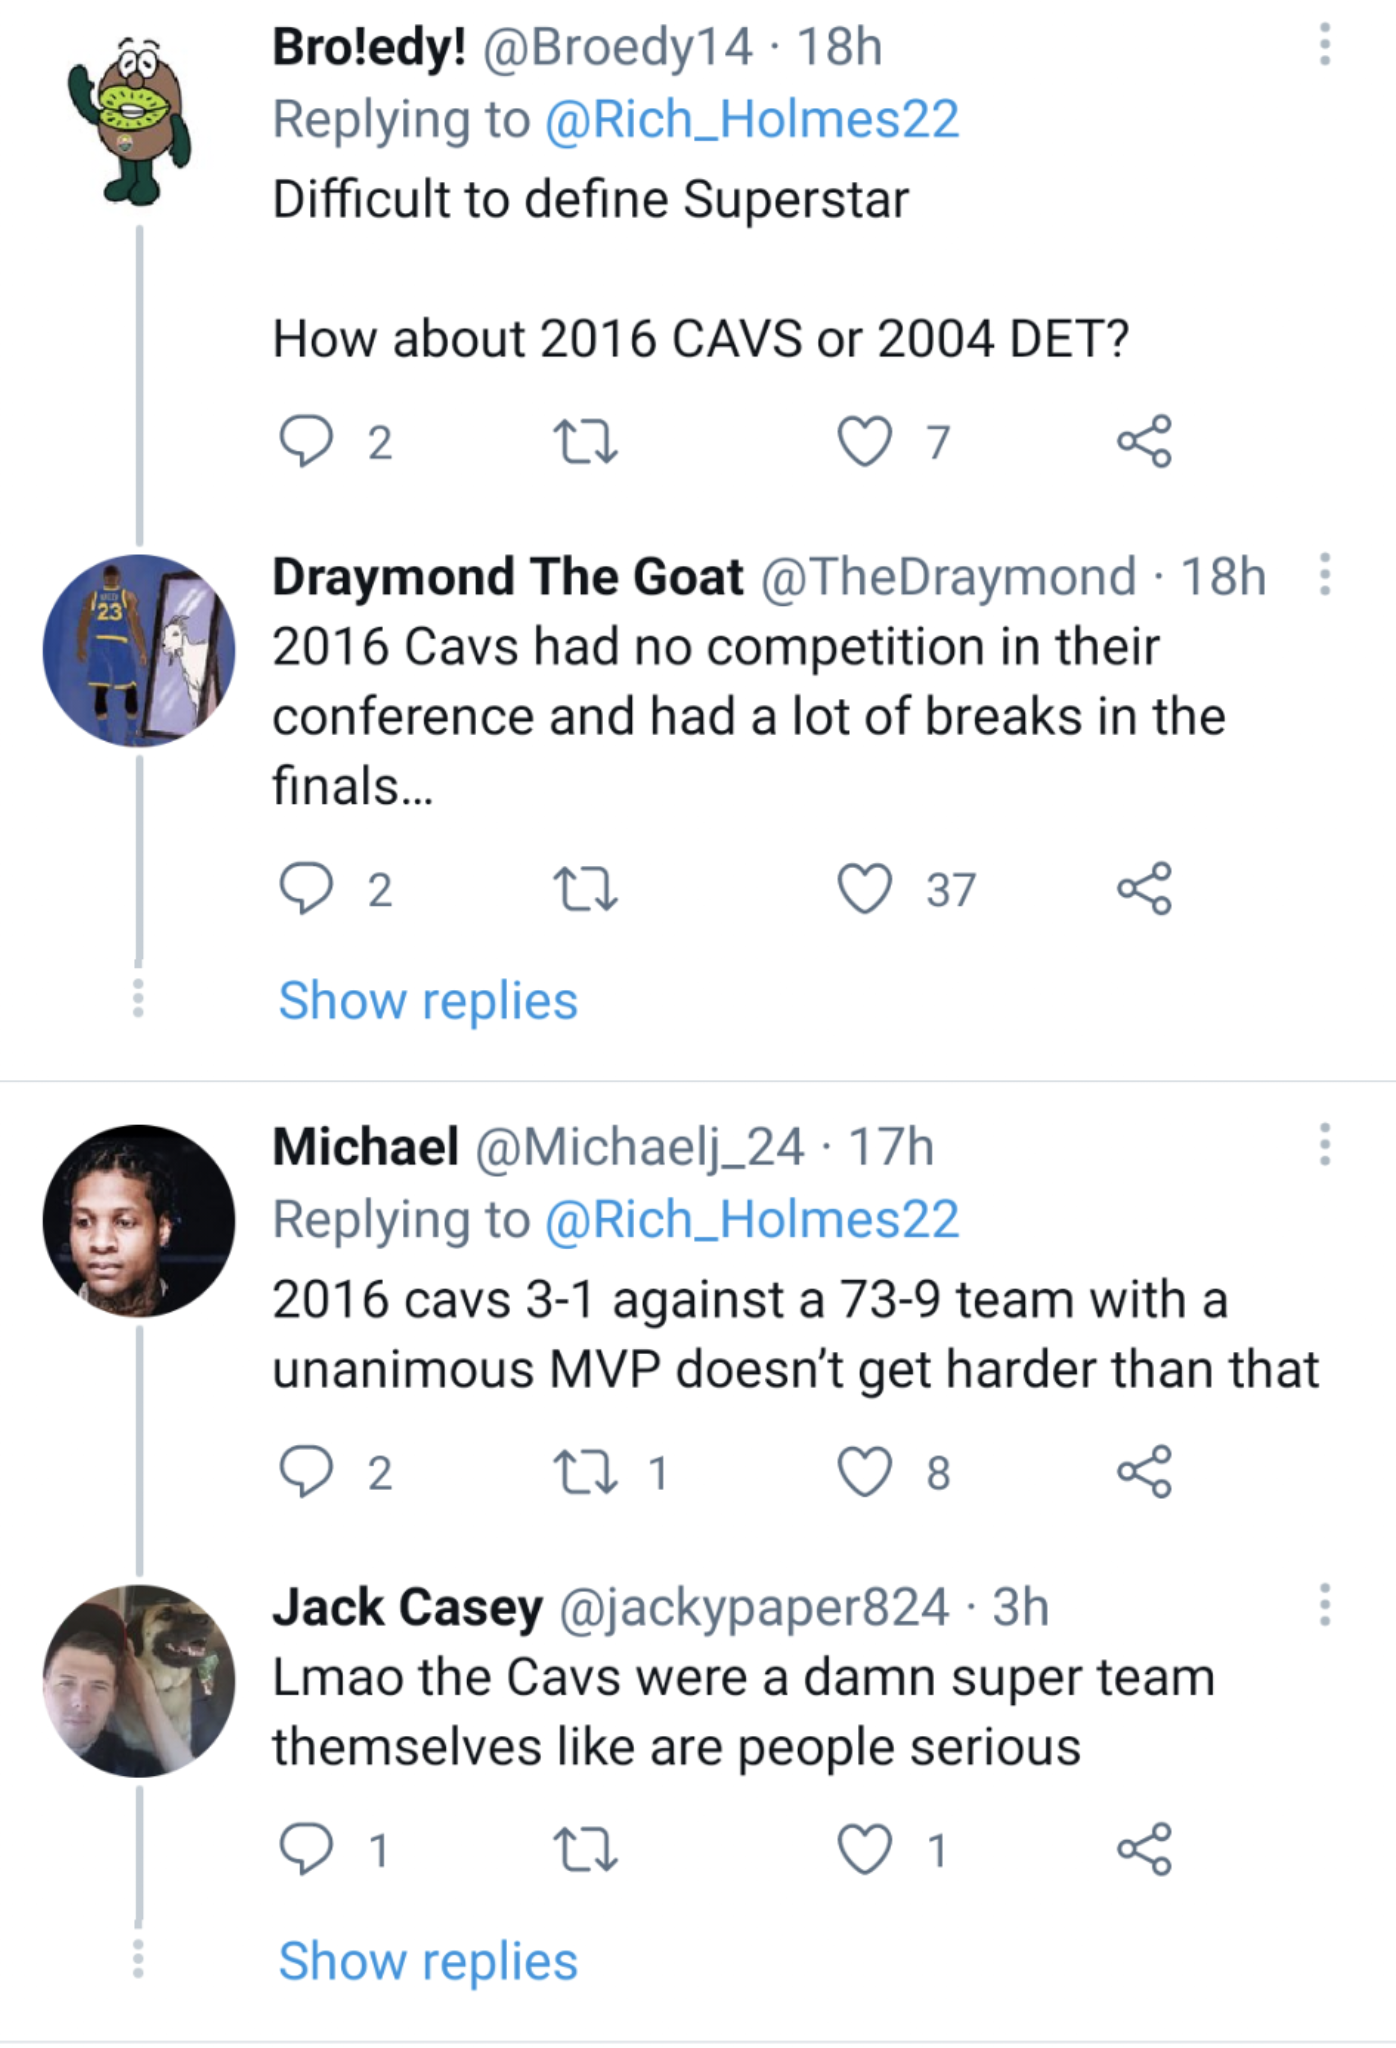The image size is (1396, 2048).
Task: Show replies under Jack Casey's tweet
Action: [428, 1961]
